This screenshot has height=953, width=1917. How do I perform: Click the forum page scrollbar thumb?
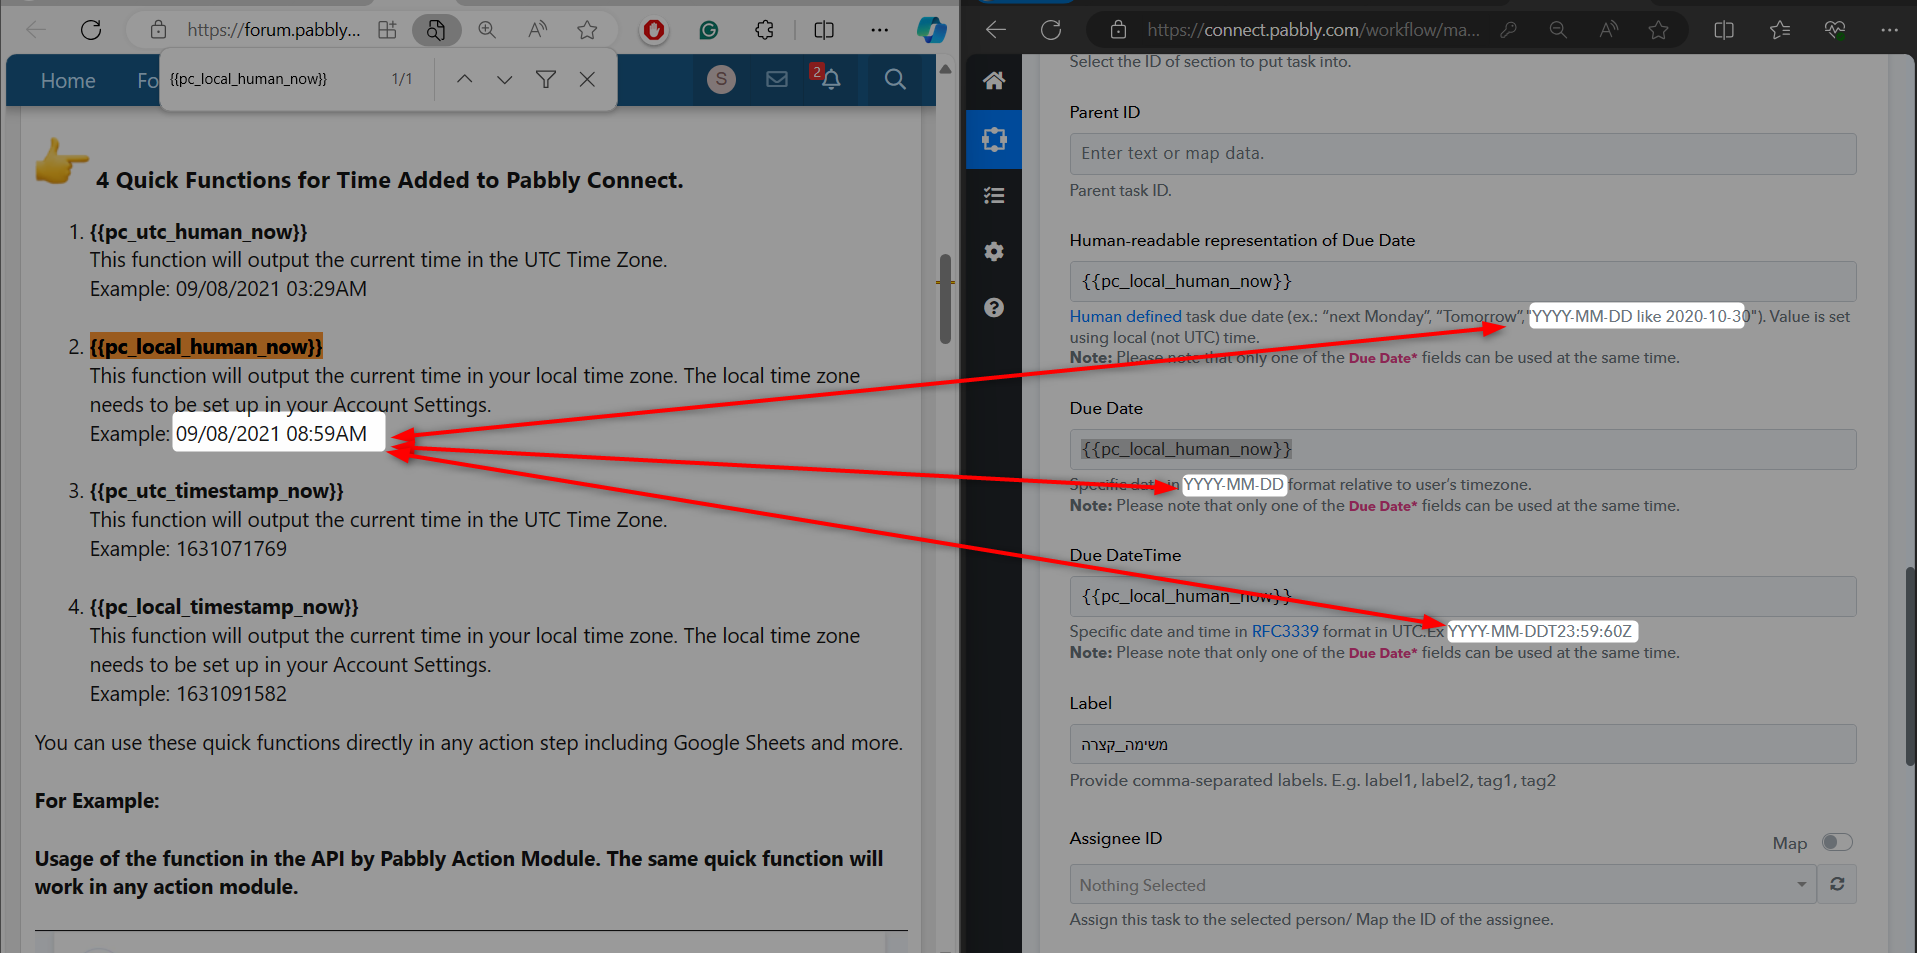pyautogui.click(x=945, y=299)
